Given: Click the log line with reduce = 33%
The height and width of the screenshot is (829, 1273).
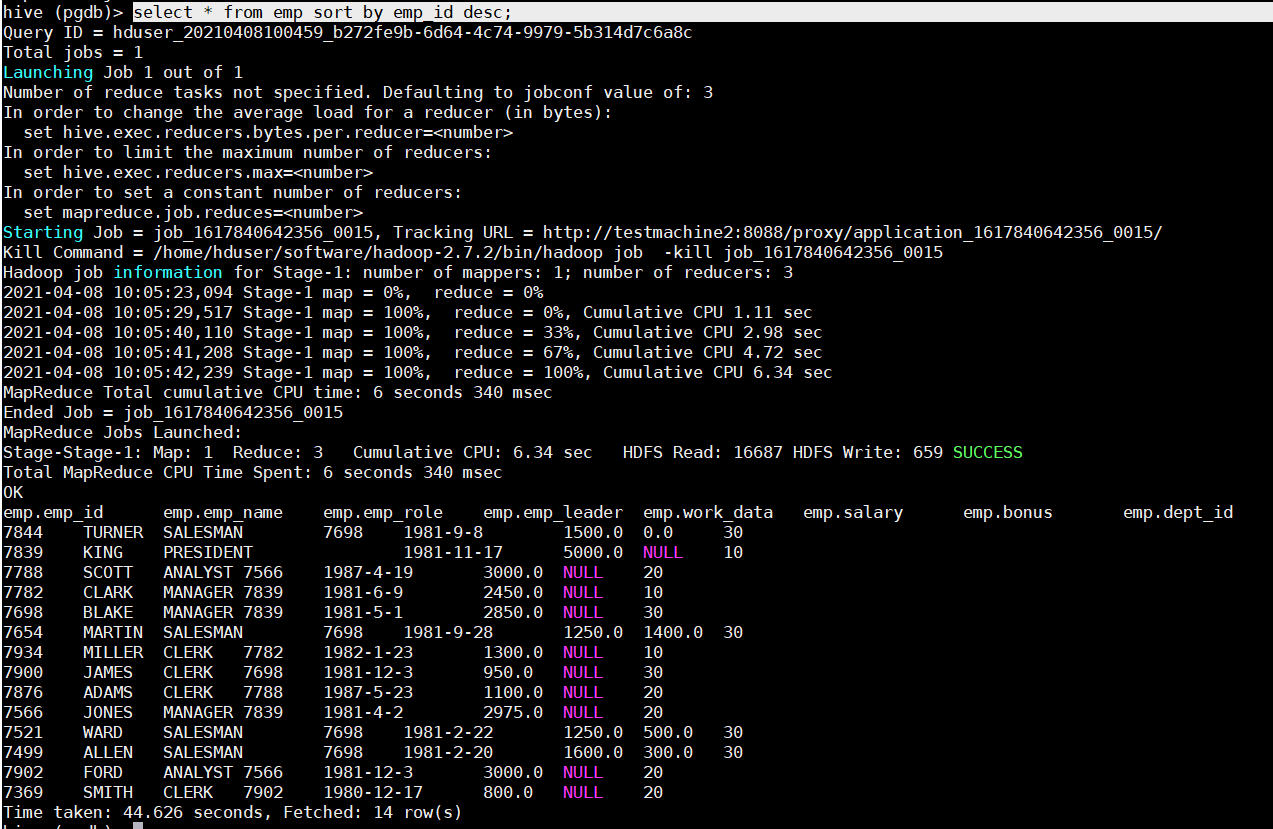Looking at the screenshot, I should click(413, 332).
